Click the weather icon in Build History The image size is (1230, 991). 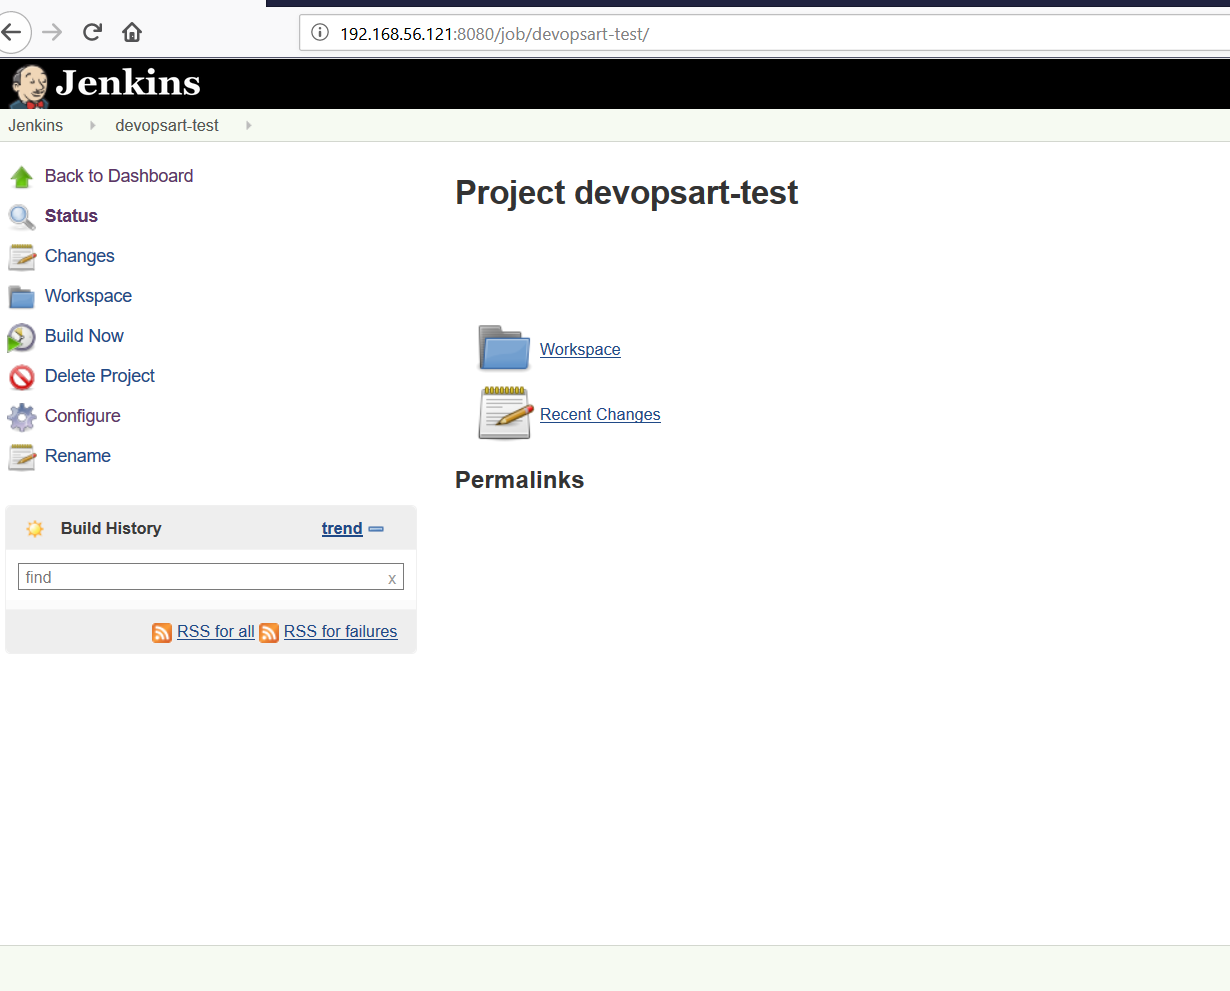35,528
